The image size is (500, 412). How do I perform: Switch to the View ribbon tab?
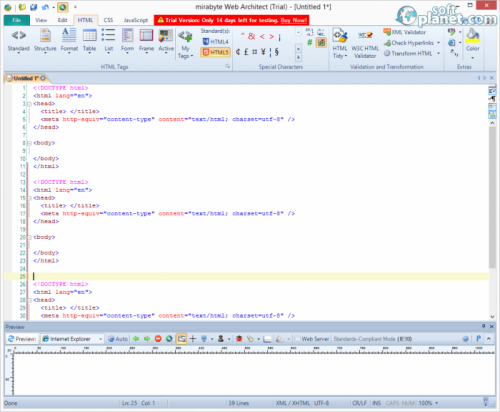pos(41,20)
